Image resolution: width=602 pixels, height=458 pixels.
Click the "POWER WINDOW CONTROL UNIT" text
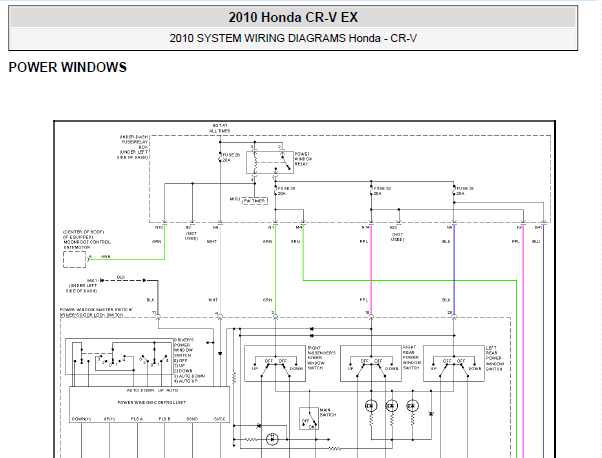(152, 402)
